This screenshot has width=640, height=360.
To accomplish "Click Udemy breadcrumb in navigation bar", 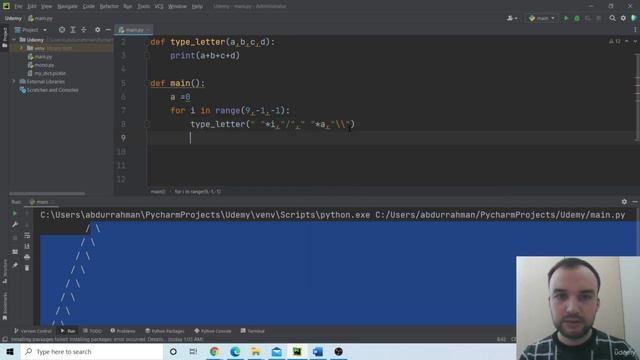I will [13, 18].
